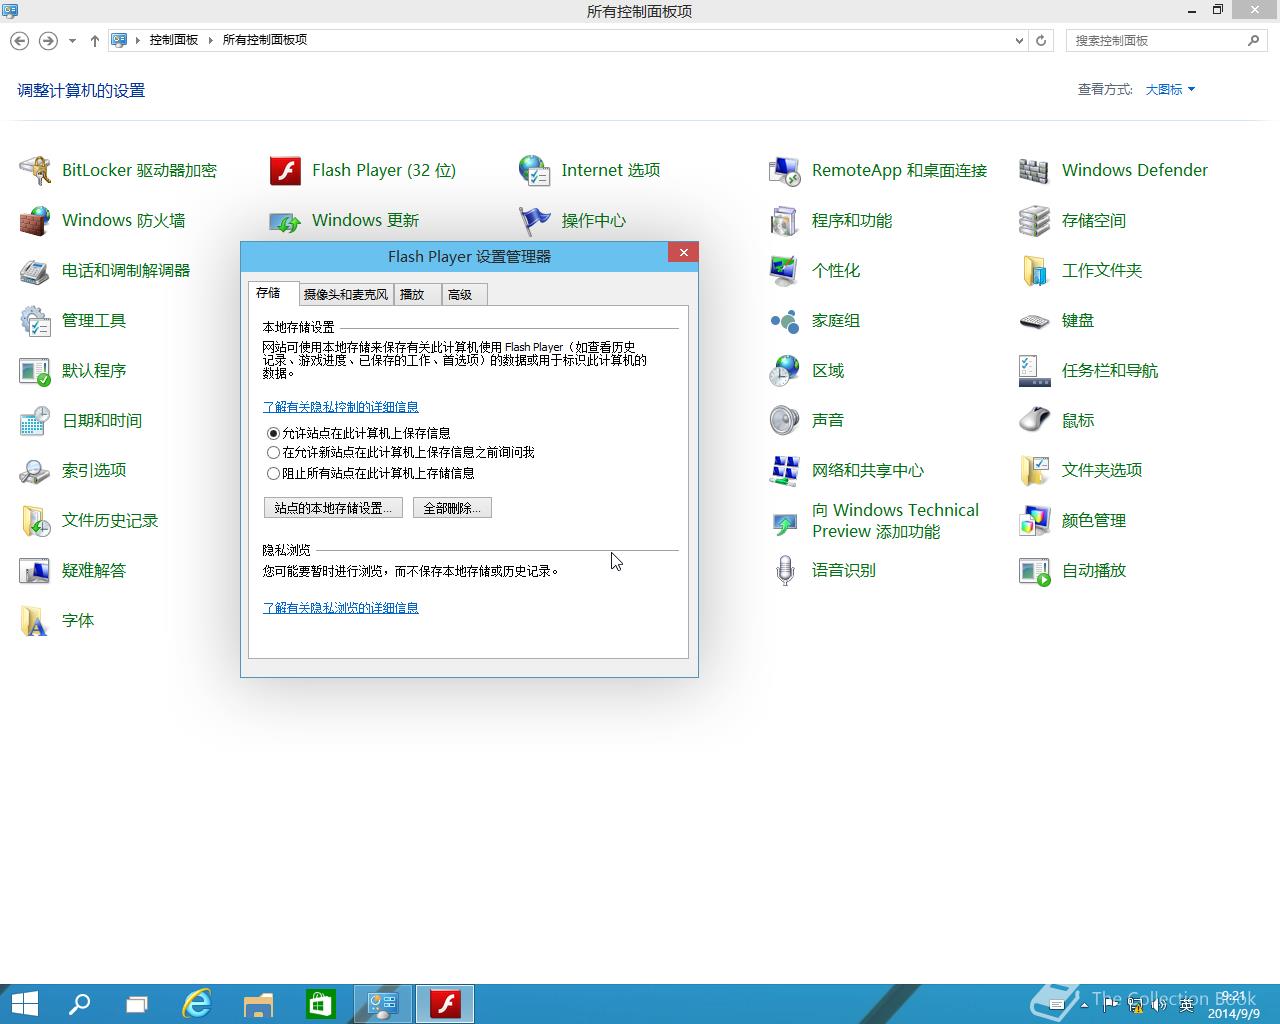Open the Windows Defender icon
Screen dimensions: 1280x1024
(1035, 170)
